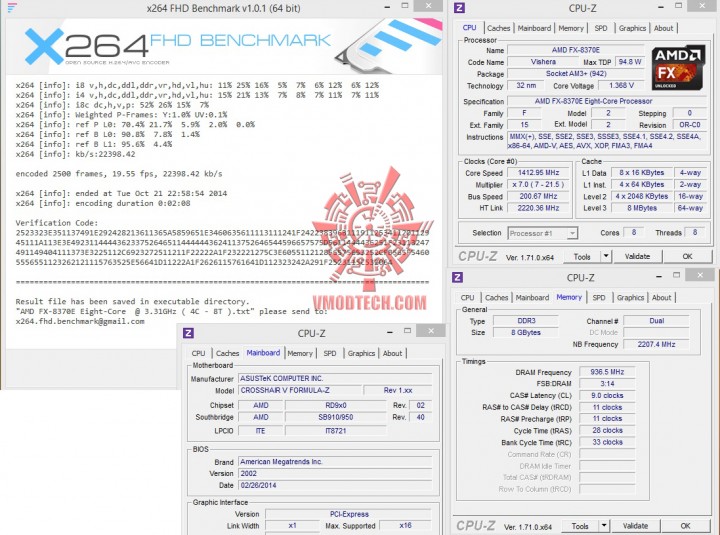Open the Tools dropdown arrow in top CPU-Z window
This screenshot has width=720, height=535.
(x=606, y=256)
